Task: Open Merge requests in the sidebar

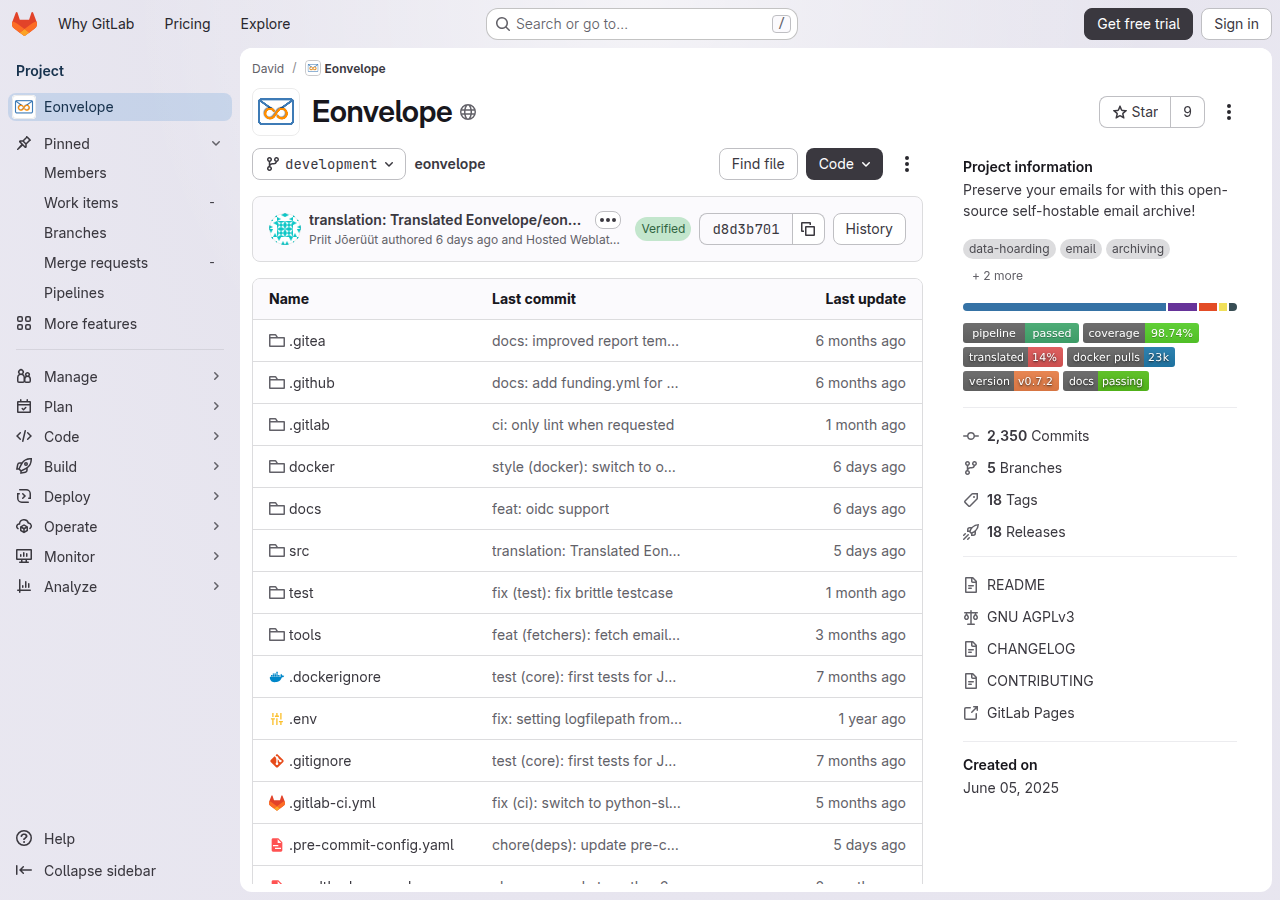Action: coord(96,263)
